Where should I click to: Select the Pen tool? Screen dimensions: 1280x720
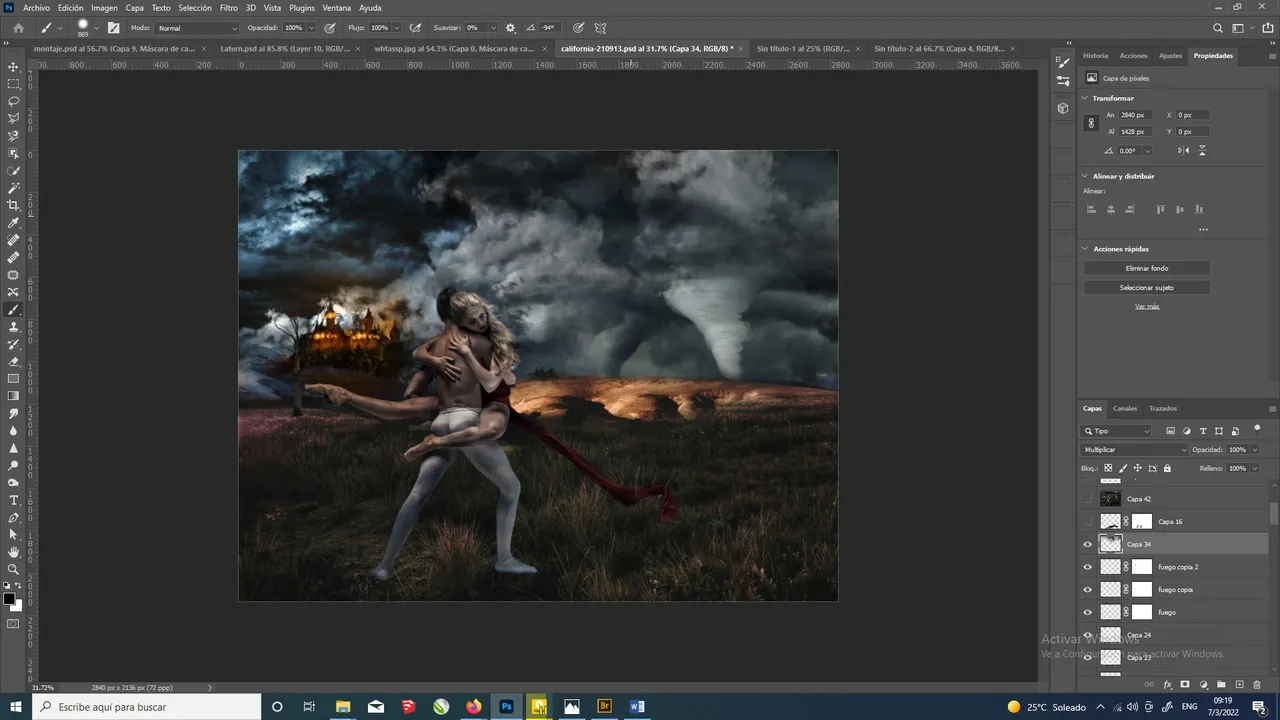point(13,517)
